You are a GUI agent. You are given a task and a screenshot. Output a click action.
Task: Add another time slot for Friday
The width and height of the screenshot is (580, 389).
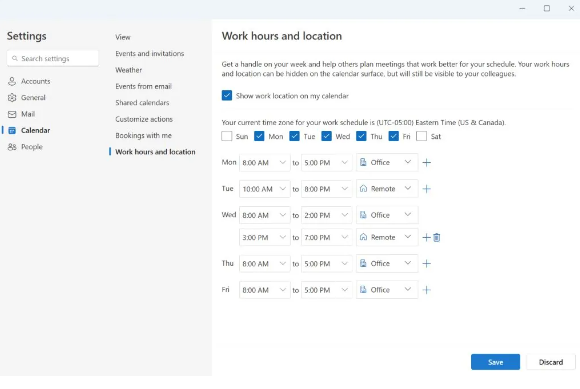(x=426, y=290)
